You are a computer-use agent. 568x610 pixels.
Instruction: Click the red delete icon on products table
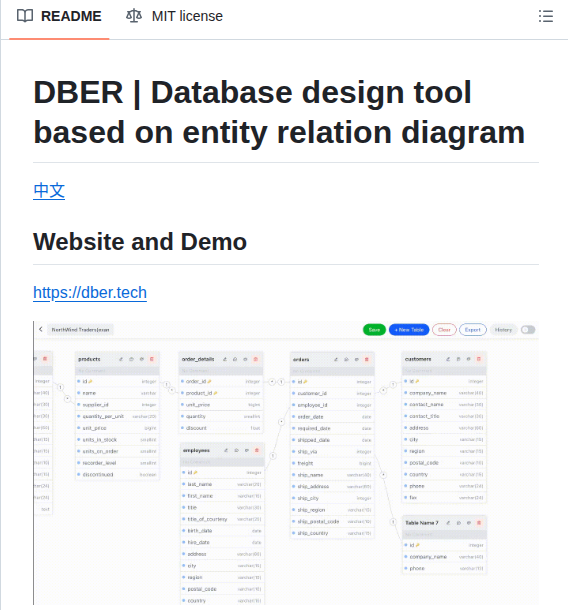(152, 359)
